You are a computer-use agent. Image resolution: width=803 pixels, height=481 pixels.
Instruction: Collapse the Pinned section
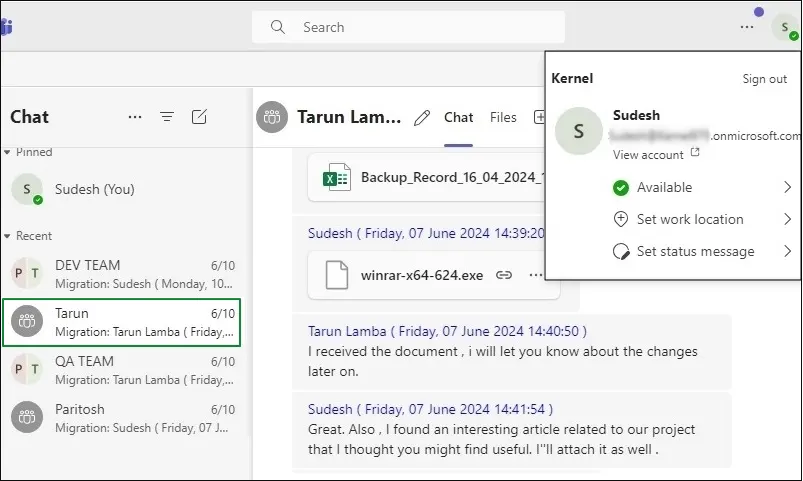point(7,152)
